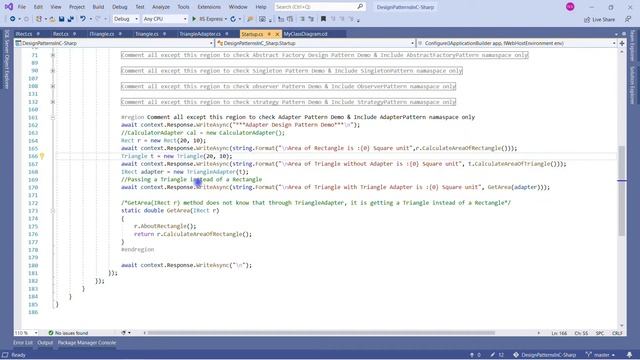Click the Save file toolbar icon
Viewport: 640px width, 360px height.
click(61, 19)
